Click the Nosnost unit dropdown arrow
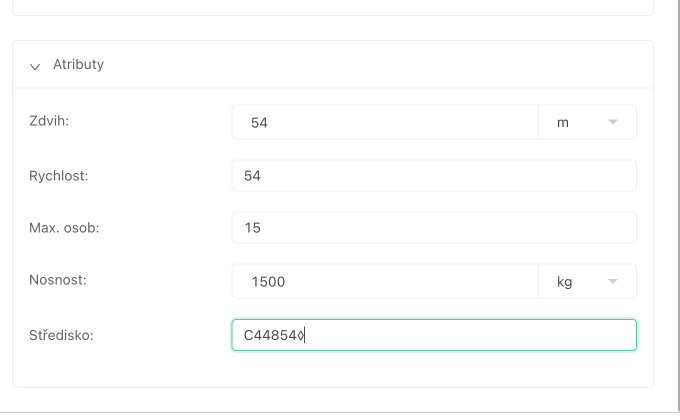This screenshot has width=680, height=420. tap(614, 281)
